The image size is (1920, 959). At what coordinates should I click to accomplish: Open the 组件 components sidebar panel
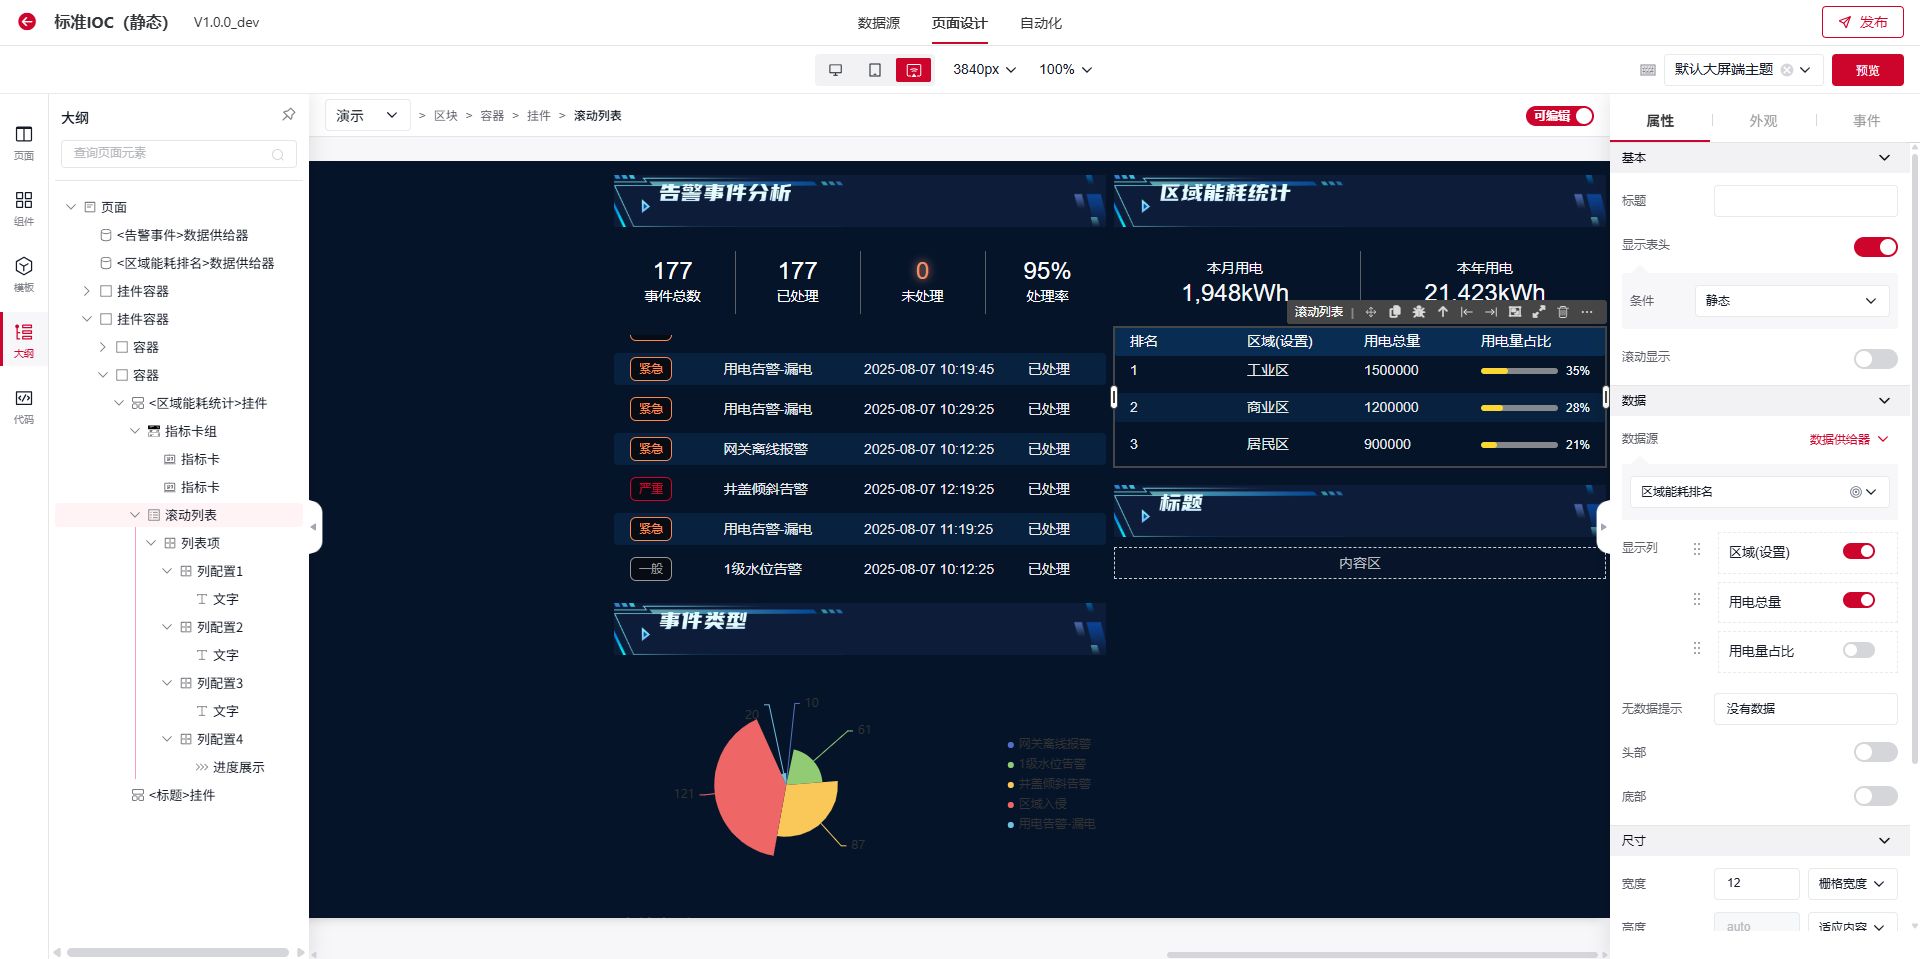click(x=24, y=208)
